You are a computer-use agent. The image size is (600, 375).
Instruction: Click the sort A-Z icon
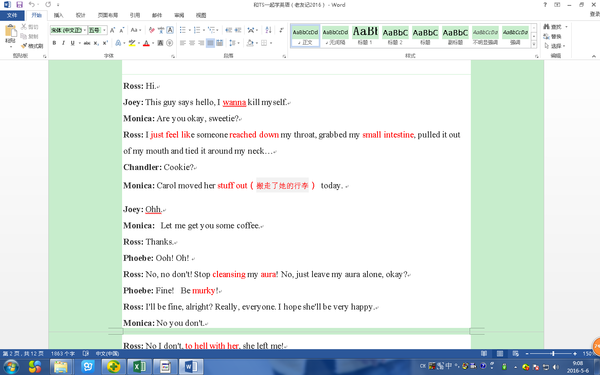click(268, 30)
